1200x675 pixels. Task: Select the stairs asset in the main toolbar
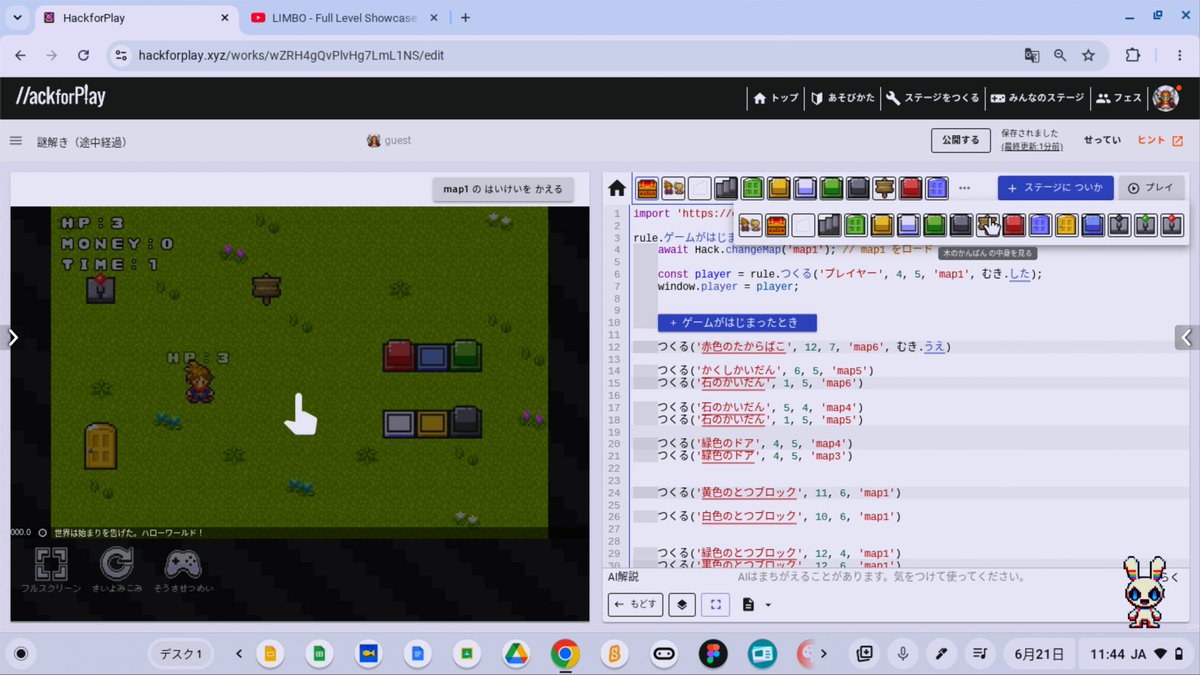pyautogui.click(x=727, y=188)
